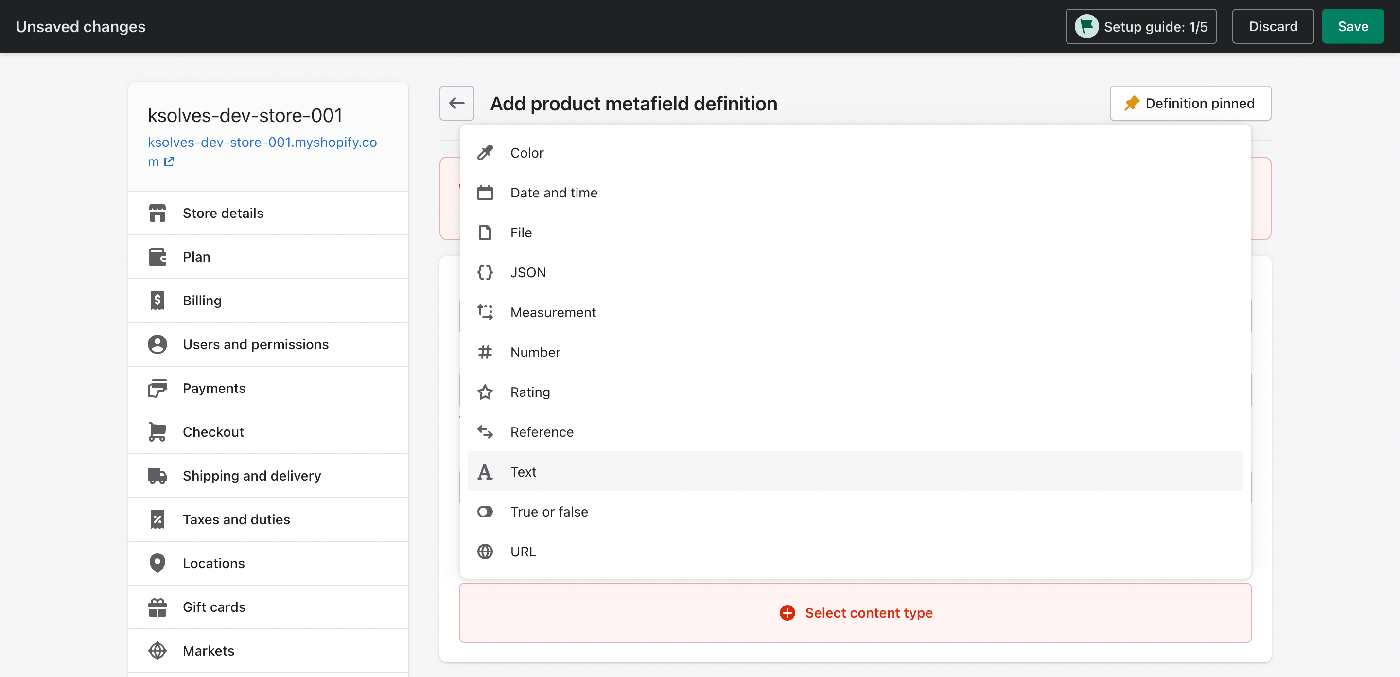
Task: Go to Plan settings
Action: point(268,257)
